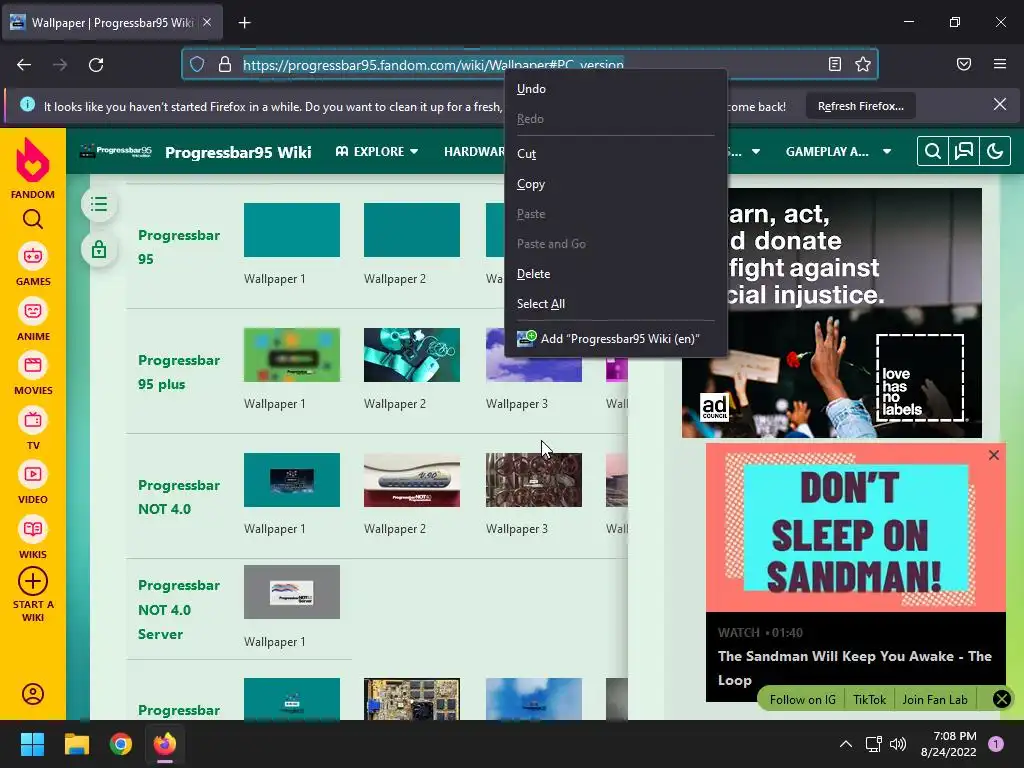
Task: Select Cut in the context menu
Action: [616, 153]
